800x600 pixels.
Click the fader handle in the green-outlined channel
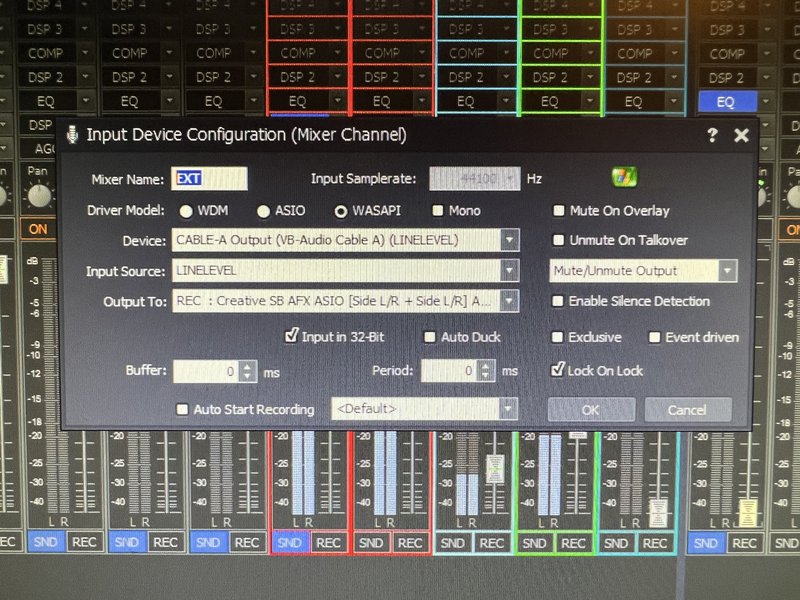(x=578, y=435)
